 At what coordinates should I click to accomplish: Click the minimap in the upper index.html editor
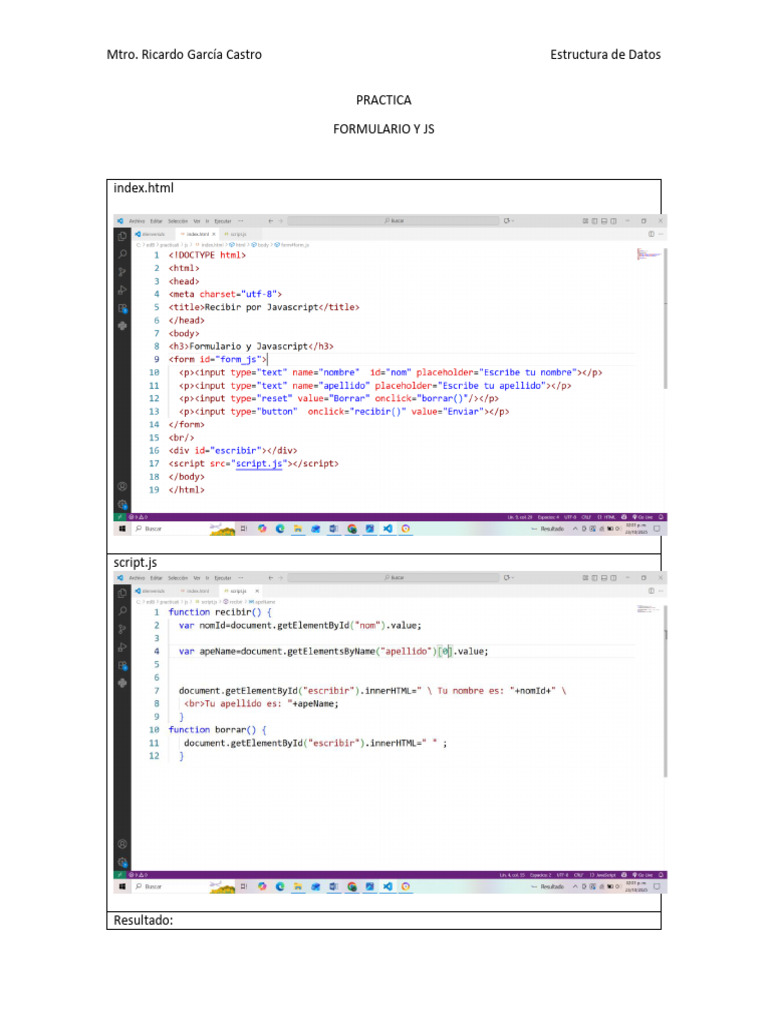[647, 255]
